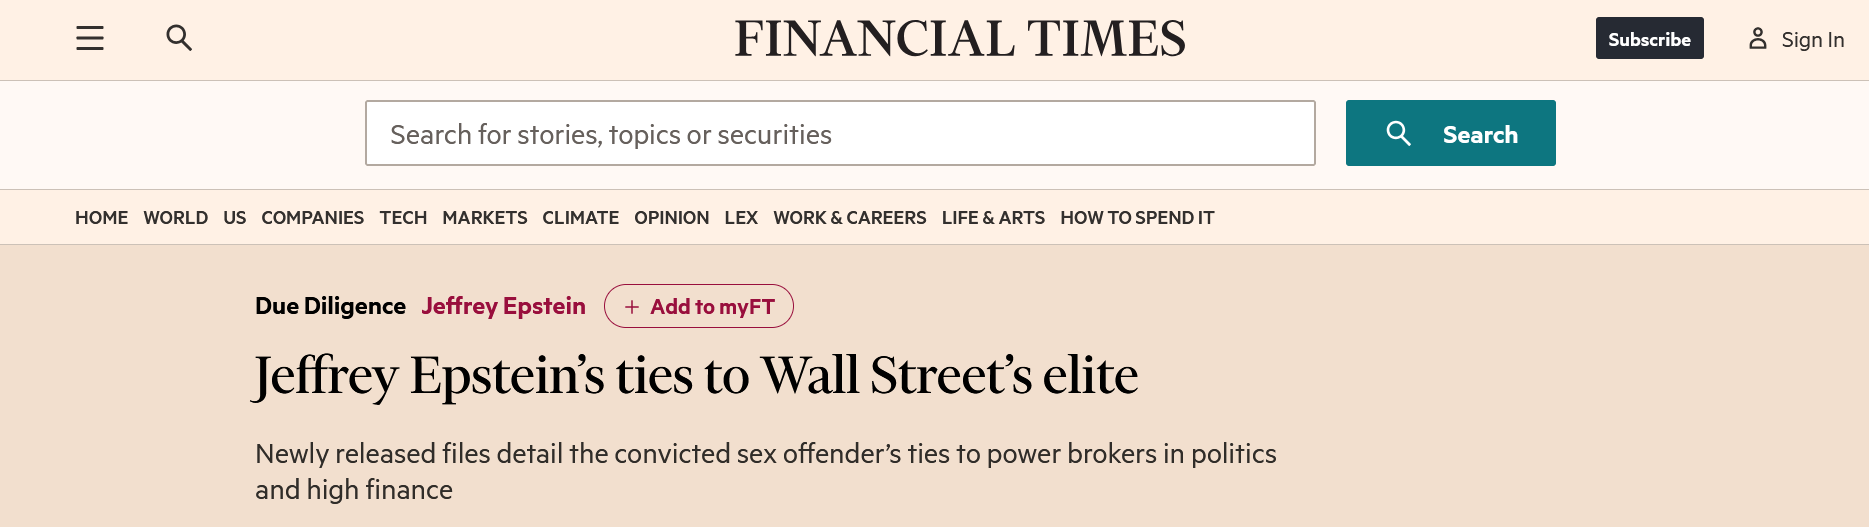This screenshot has width=1869, height=527.
Task: Click the Jeffrey Epstein topic link
Action: click(503, 306)
